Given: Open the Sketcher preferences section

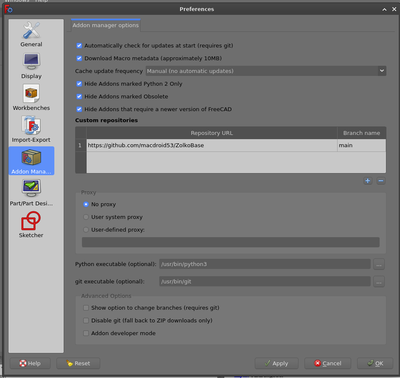Looking at the screenshot, I should pyautogui.click(x=31, y=225).
